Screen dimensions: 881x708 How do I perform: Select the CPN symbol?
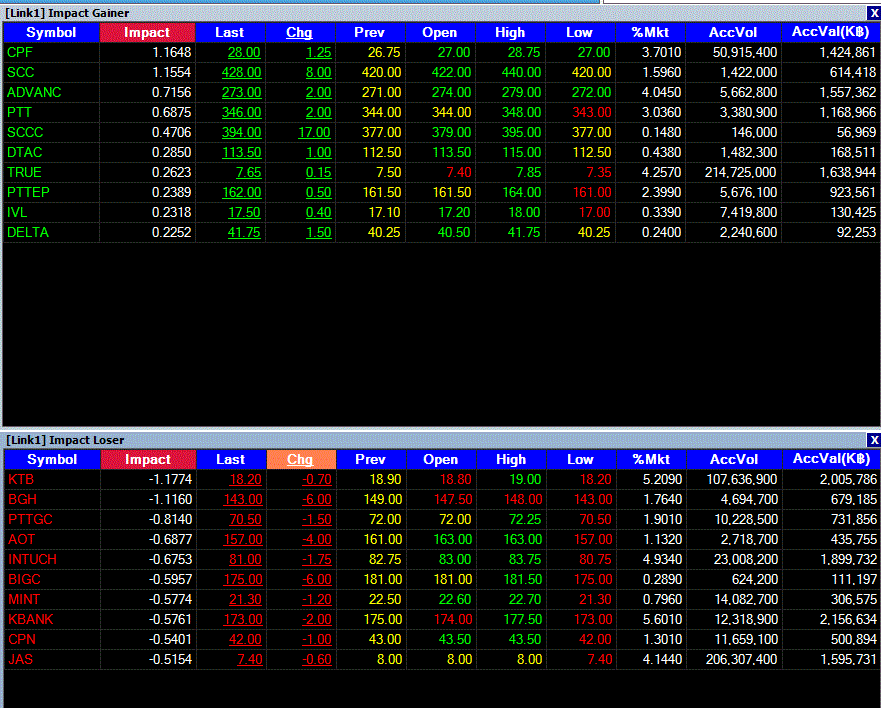coord(22,640)
